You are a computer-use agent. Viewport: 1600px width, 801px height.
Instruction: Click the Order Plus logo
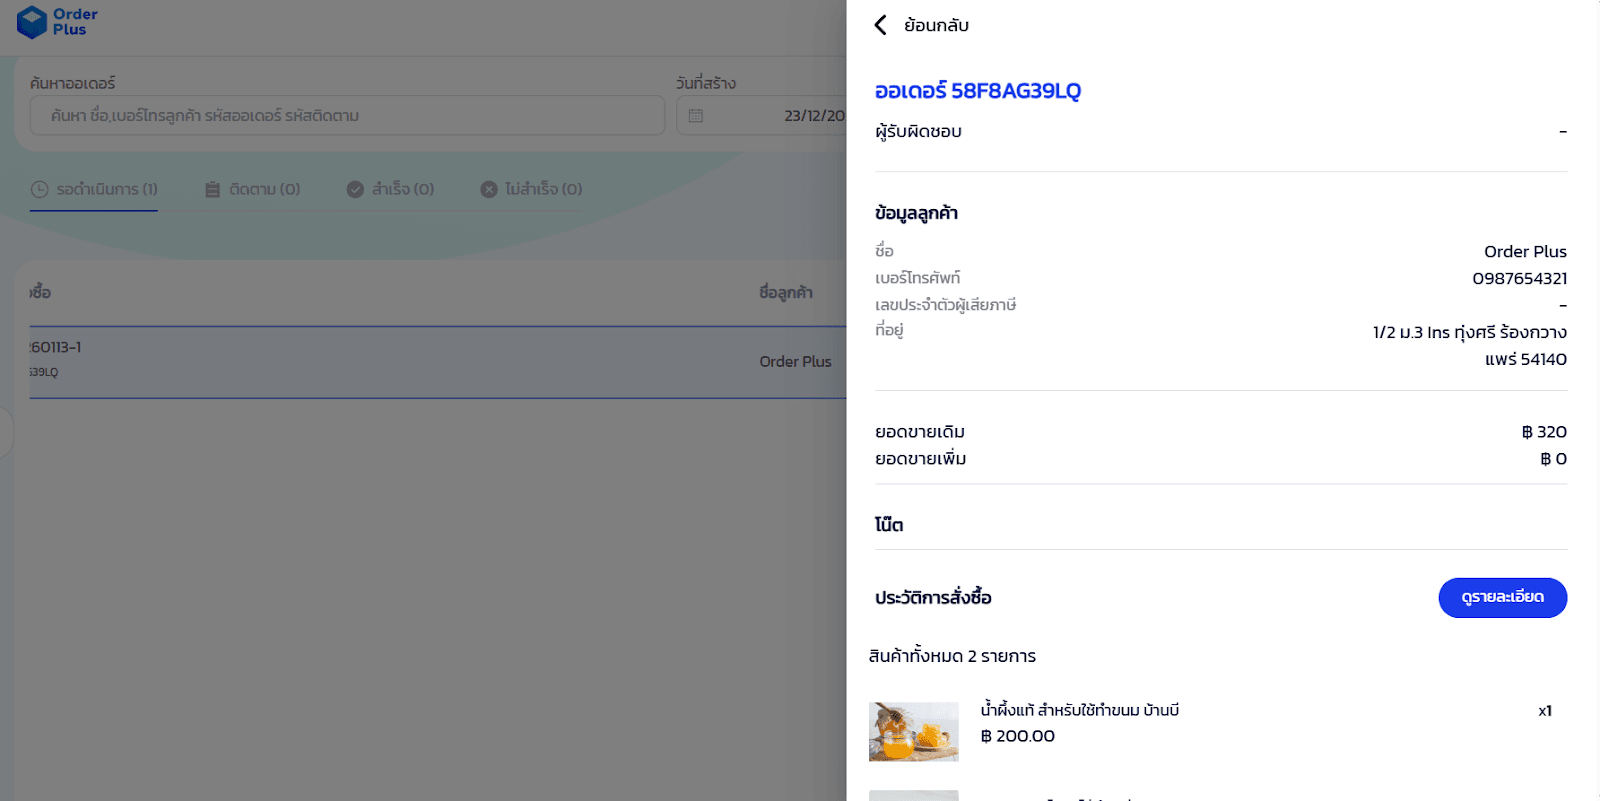(x=57, y=22)
